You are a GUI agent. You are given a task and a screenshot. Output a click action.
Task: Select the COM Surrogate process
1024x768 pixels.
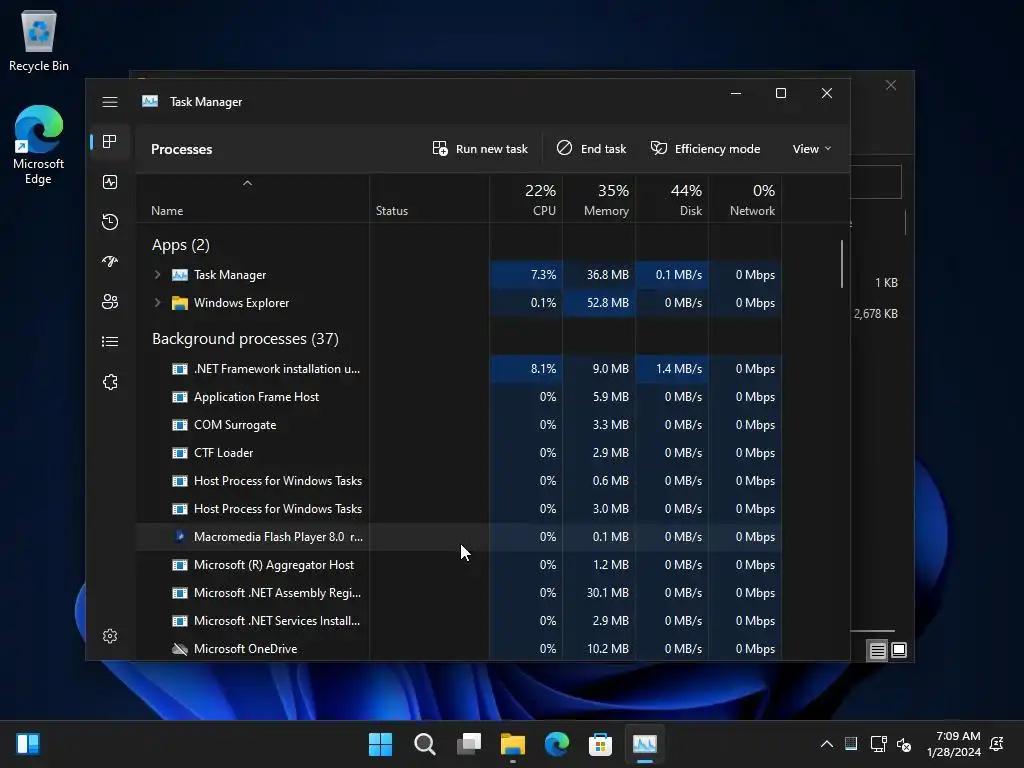[x=458, y=425]
